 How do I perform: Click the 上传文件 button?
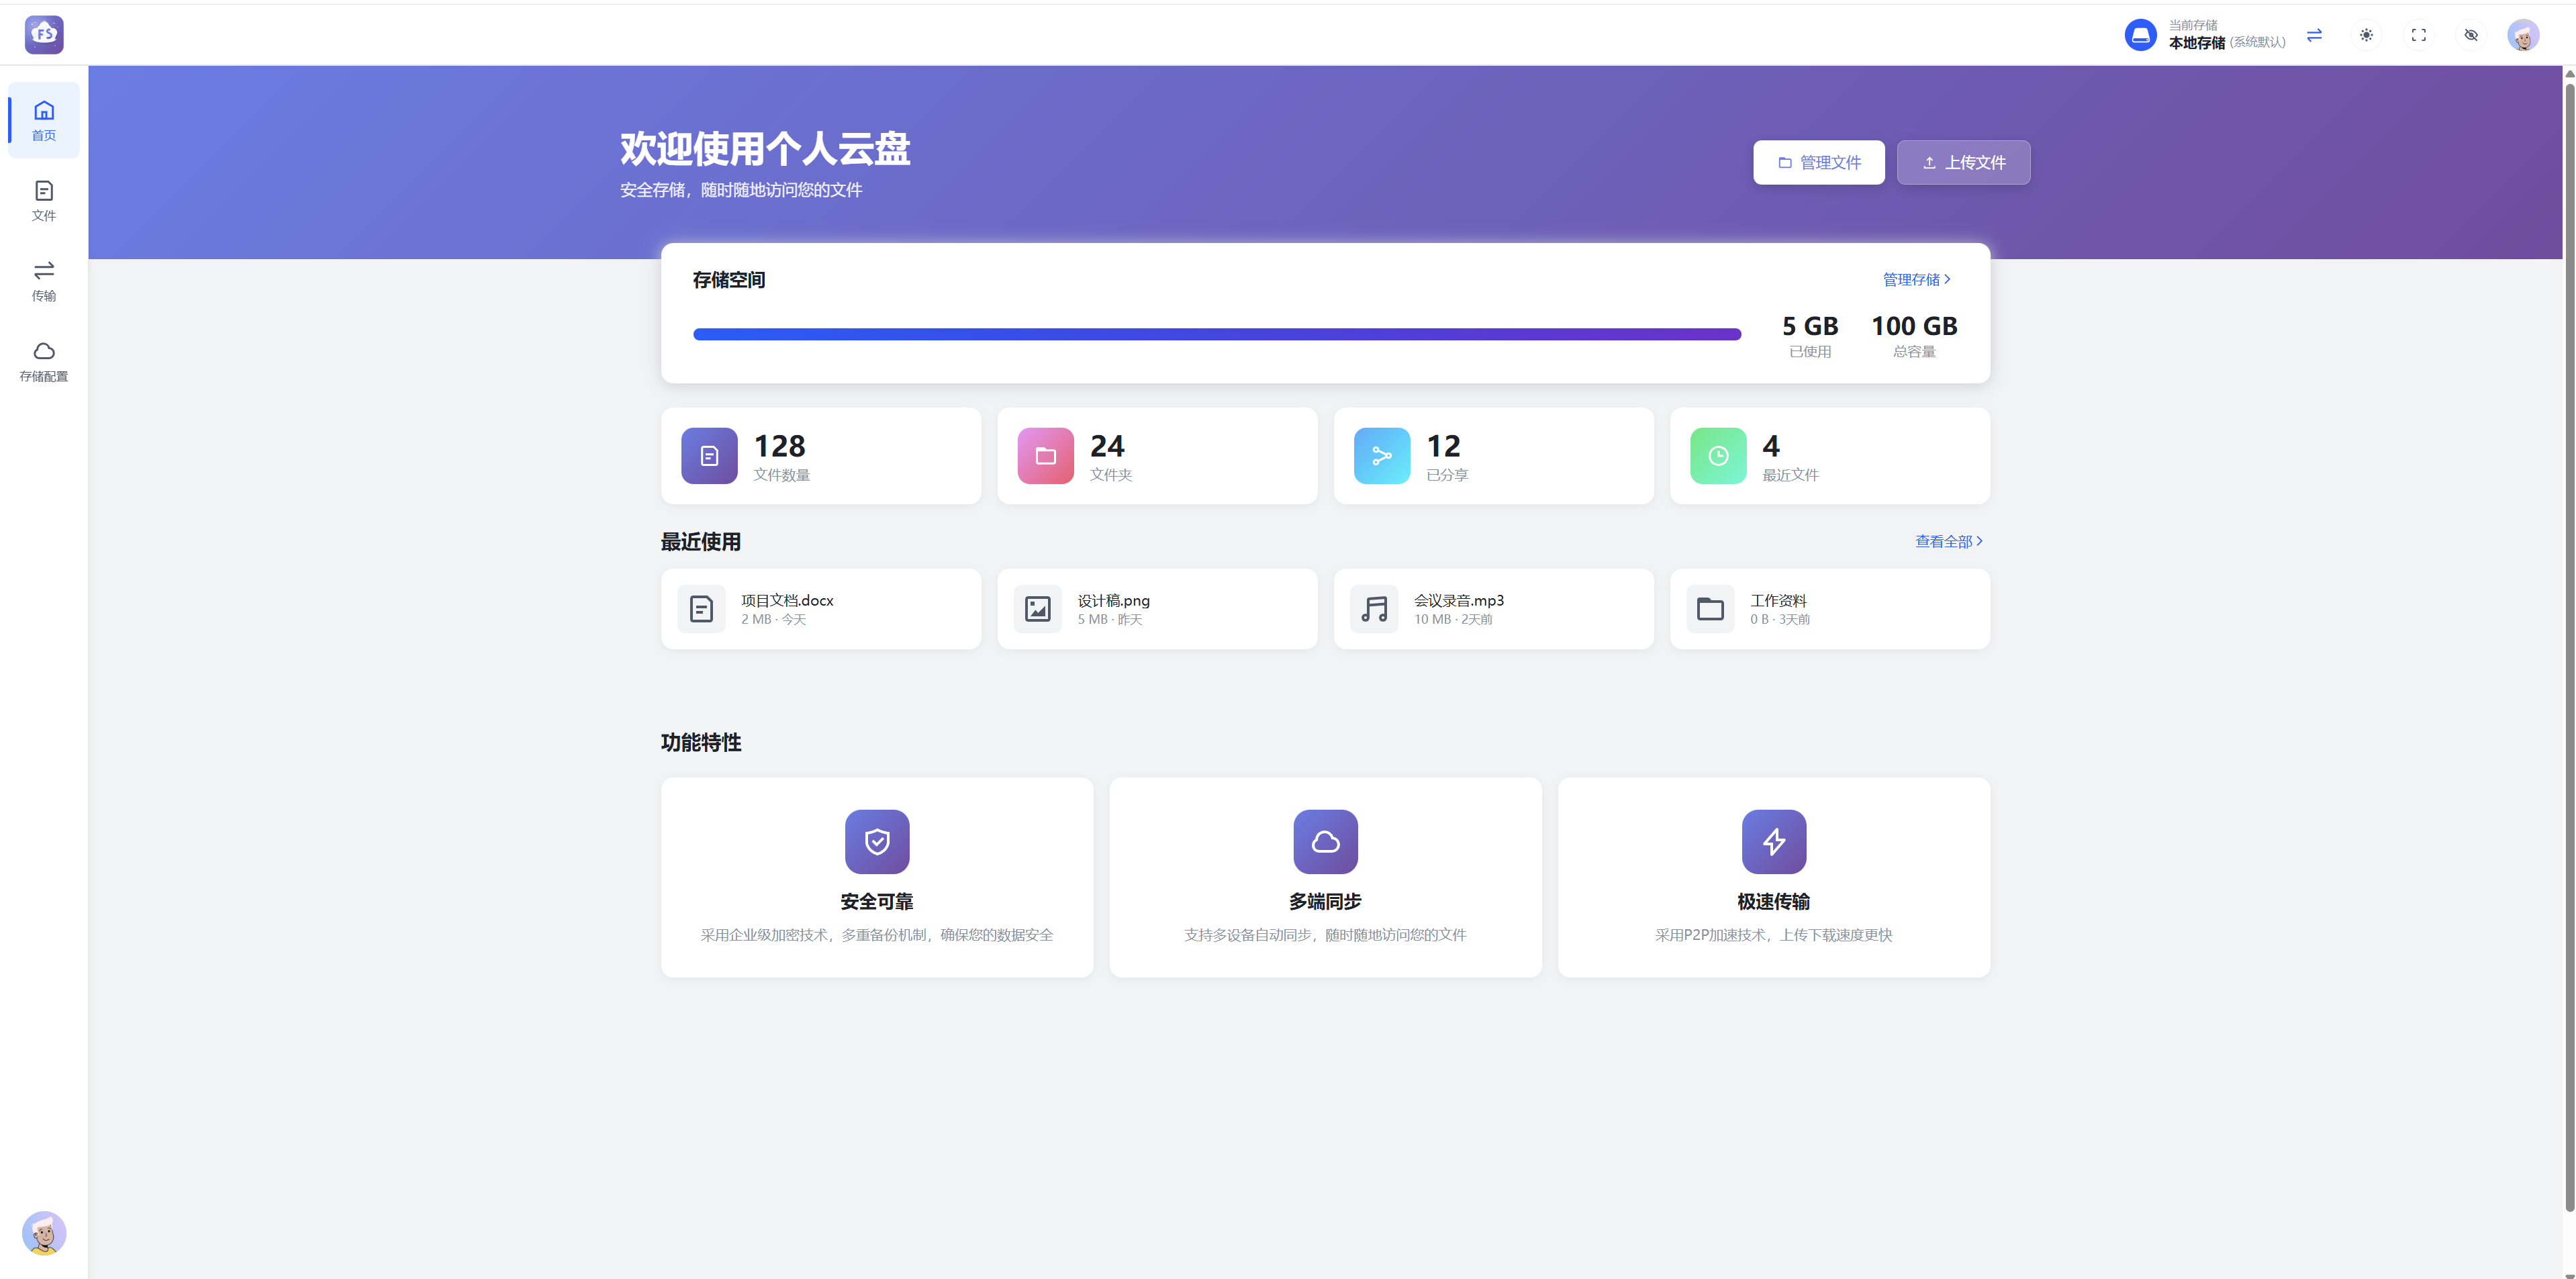[1963, 162]
